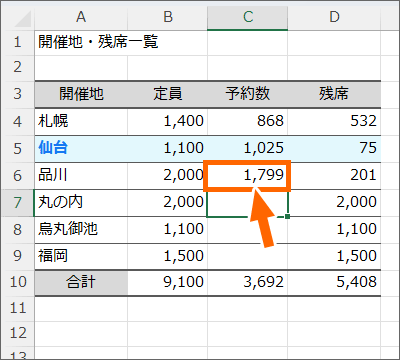Select row 3 header
The width and height of the screenshot is (400, 360).
(17, 94)
